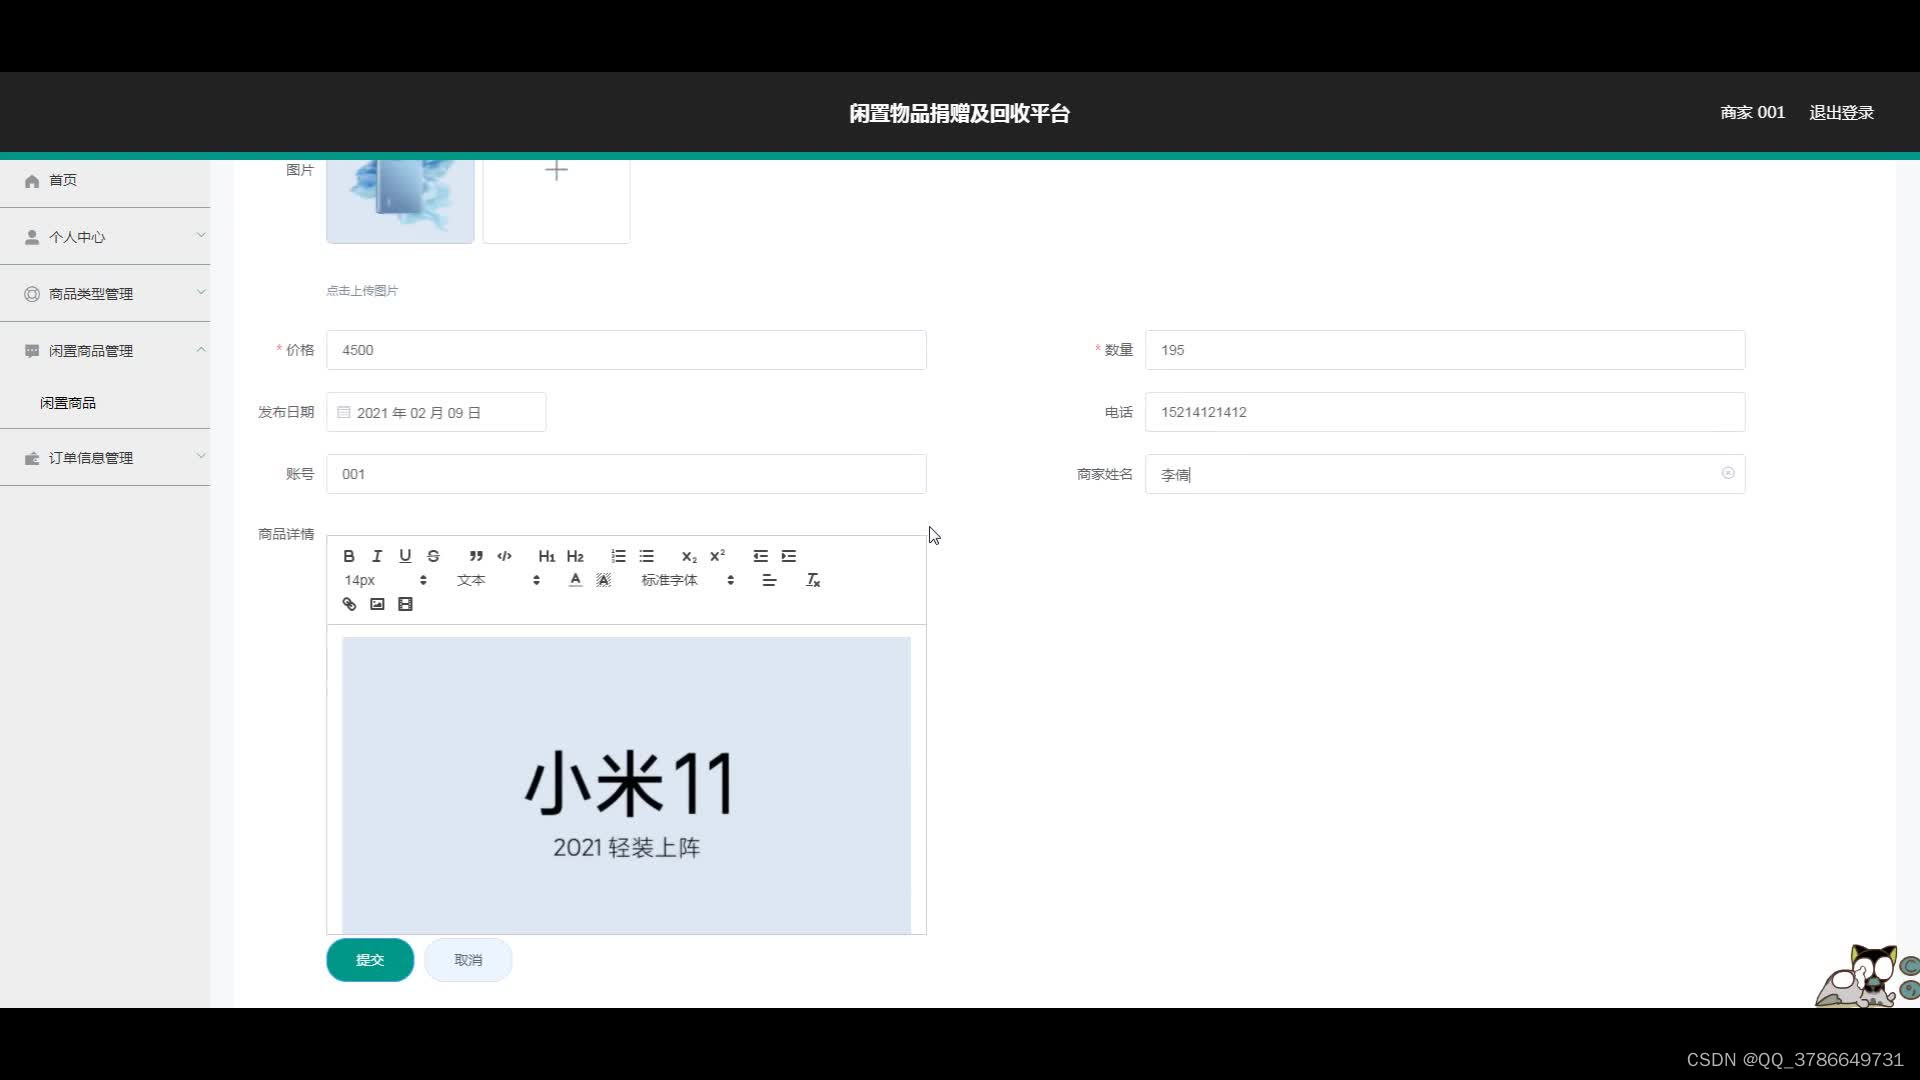Expand 商品类型管理 sidebar menu
Image resolution: width=1920 pixels, height=1080 pixels.
click(105, 294)
